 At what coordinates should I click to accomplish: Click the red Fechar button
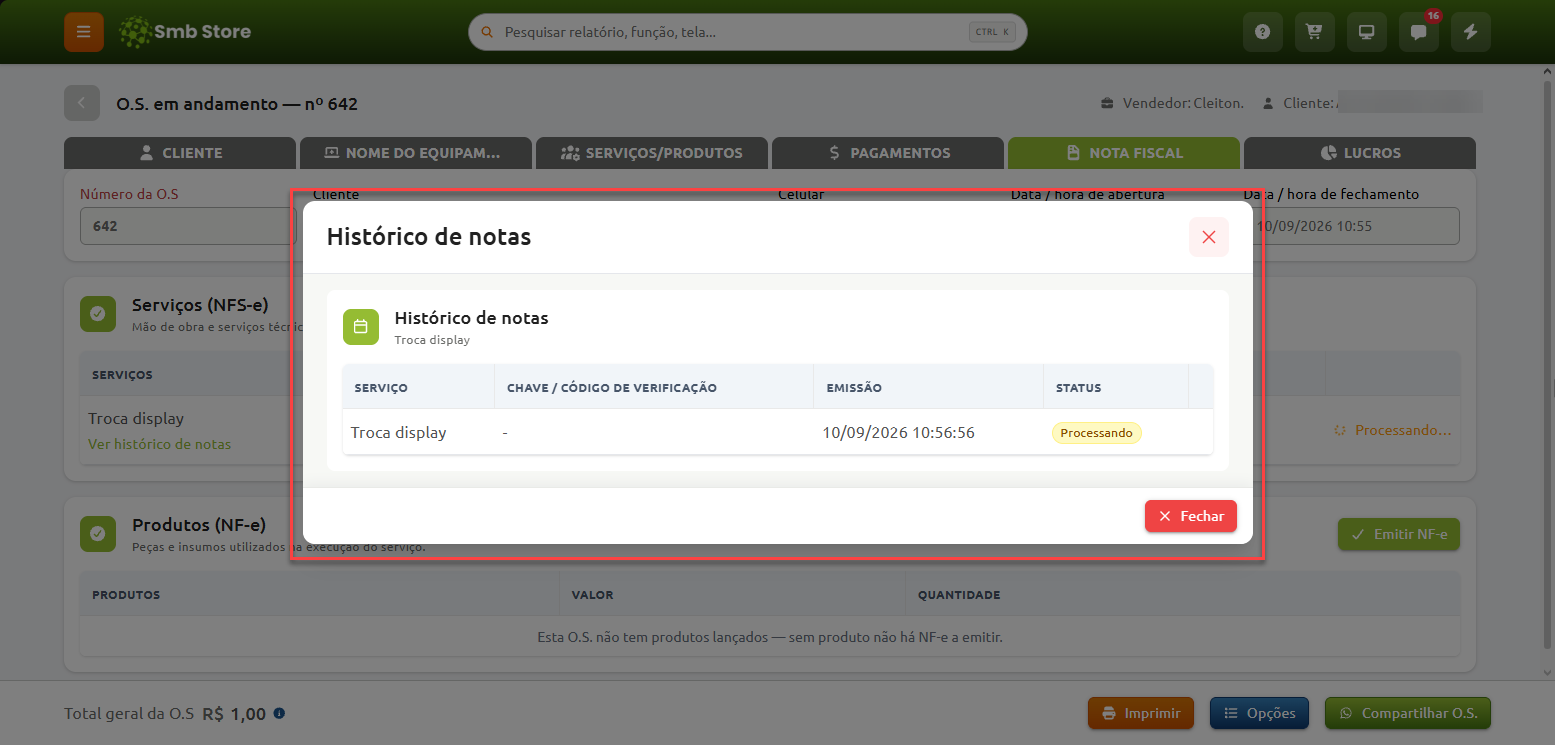click(x=1191, y=516)
